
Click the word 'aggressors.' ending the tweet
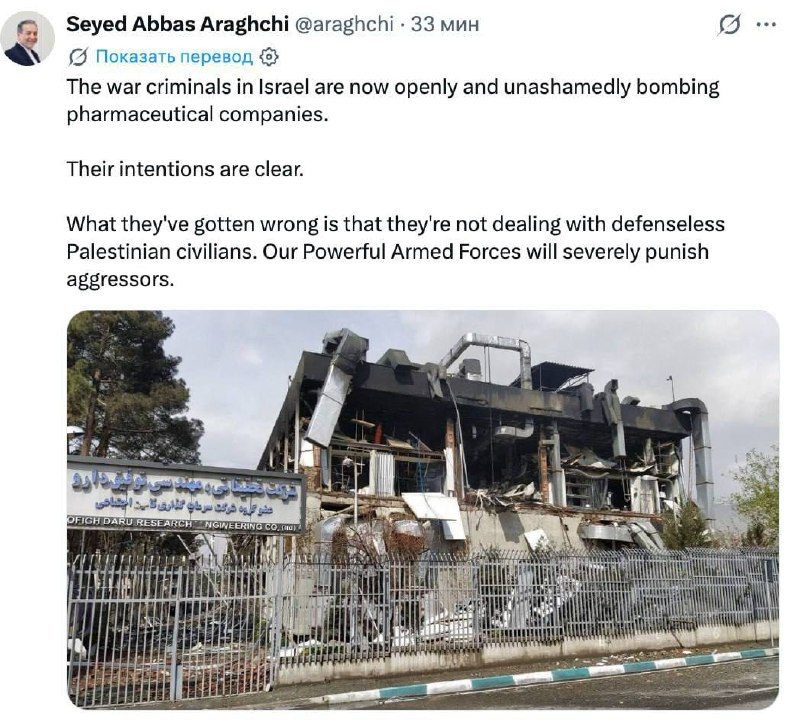[120, 279]
